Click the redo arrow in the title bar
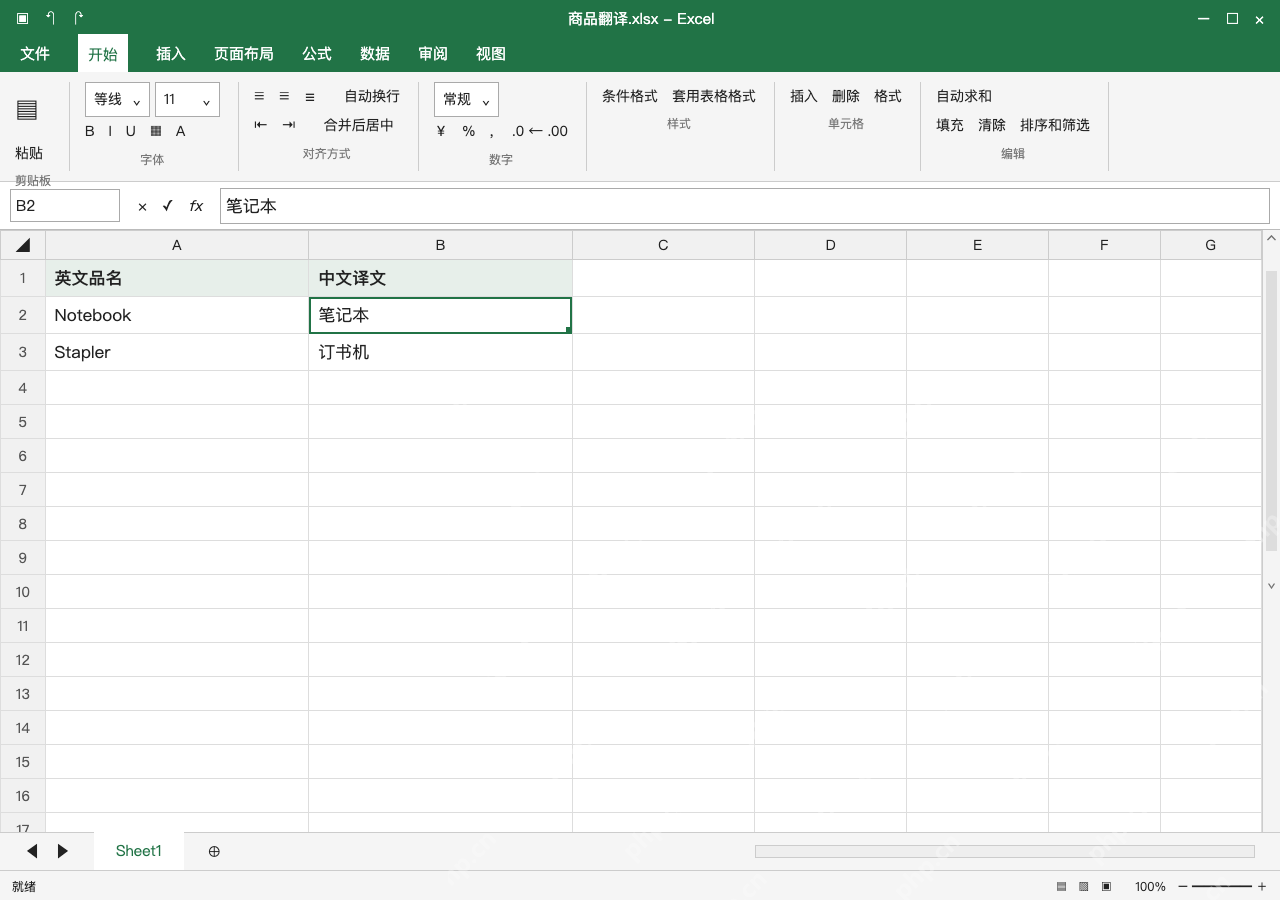The image size is (1280, 900). (x=79, y=18)
